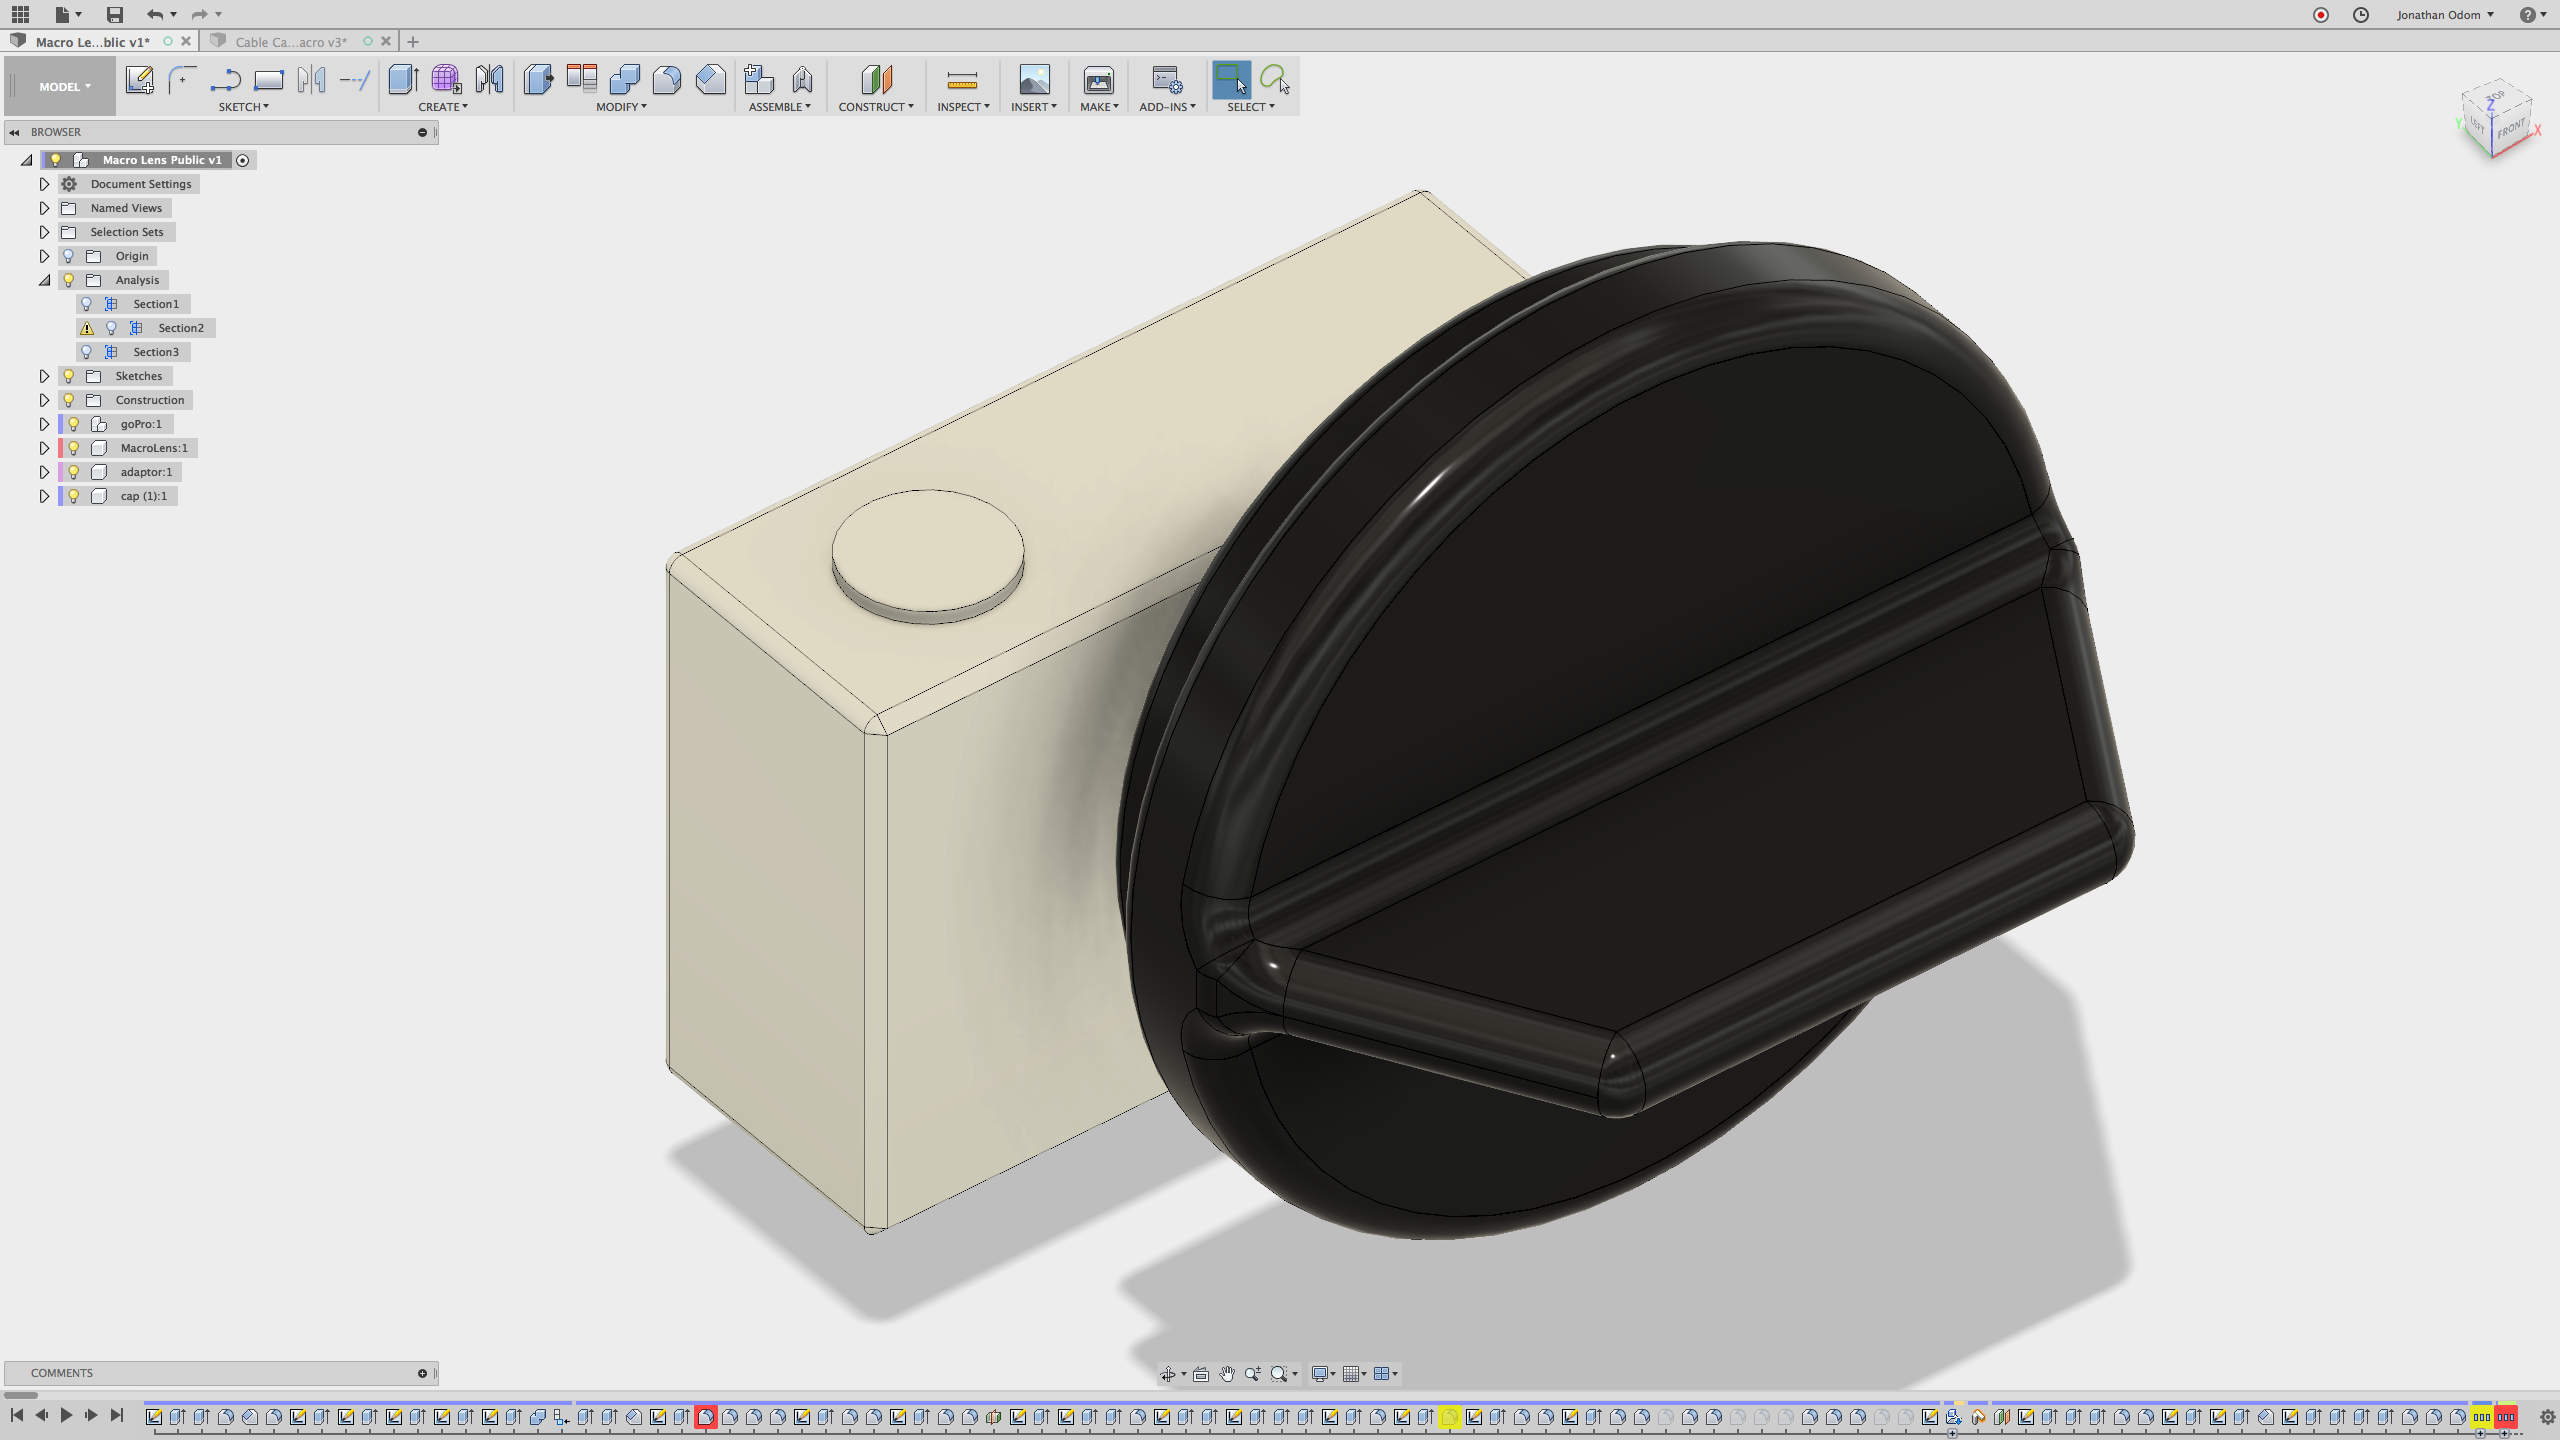Open the CREATE menu
2560x1440 pixels.
pyautogui.click(x=443, y=107)
